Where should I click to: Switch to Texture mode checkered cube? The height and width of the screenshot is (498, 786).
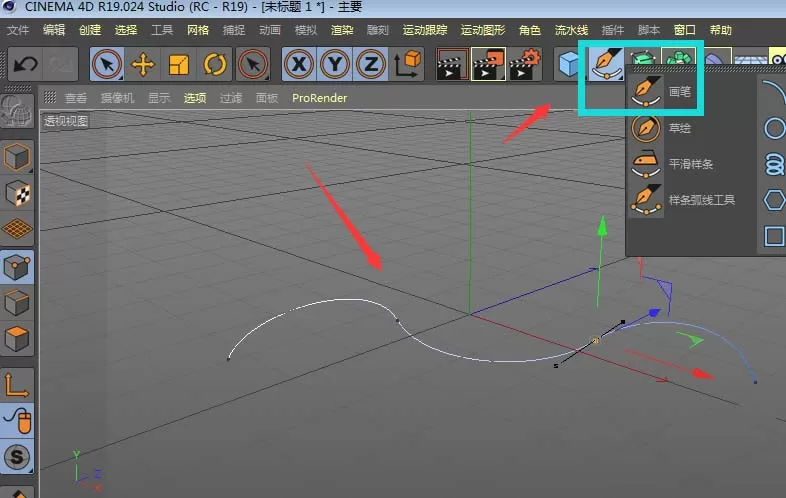coord(17,194)
